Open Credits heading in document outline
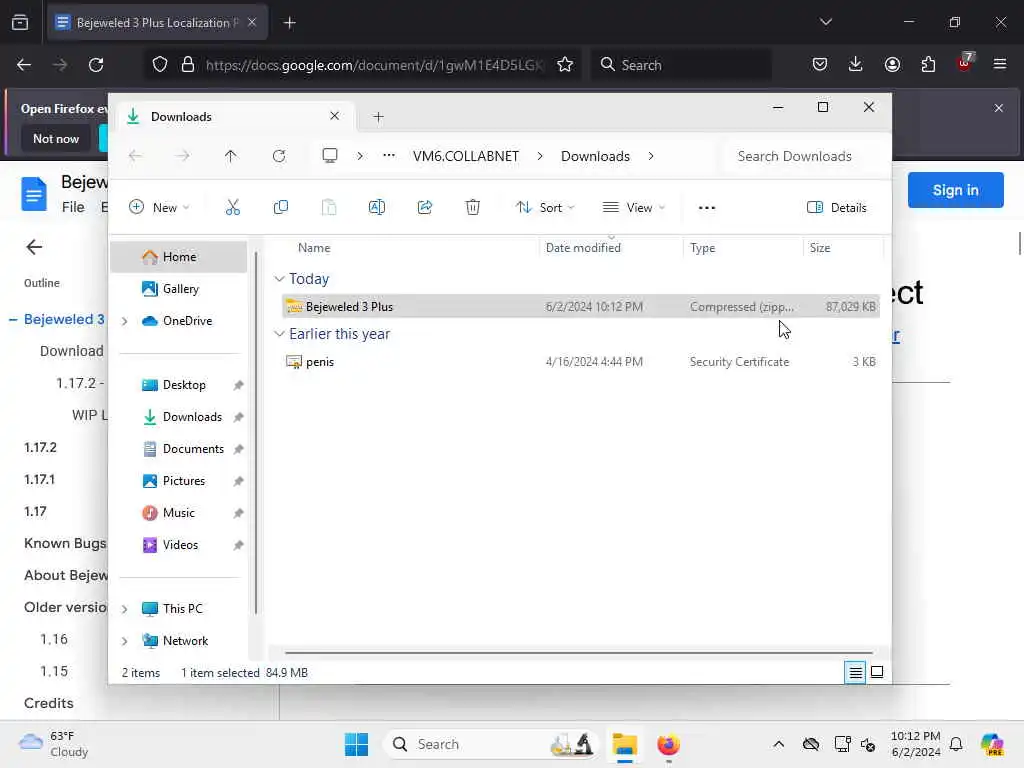The image size is (1024, 768). [x=48, y=703]
